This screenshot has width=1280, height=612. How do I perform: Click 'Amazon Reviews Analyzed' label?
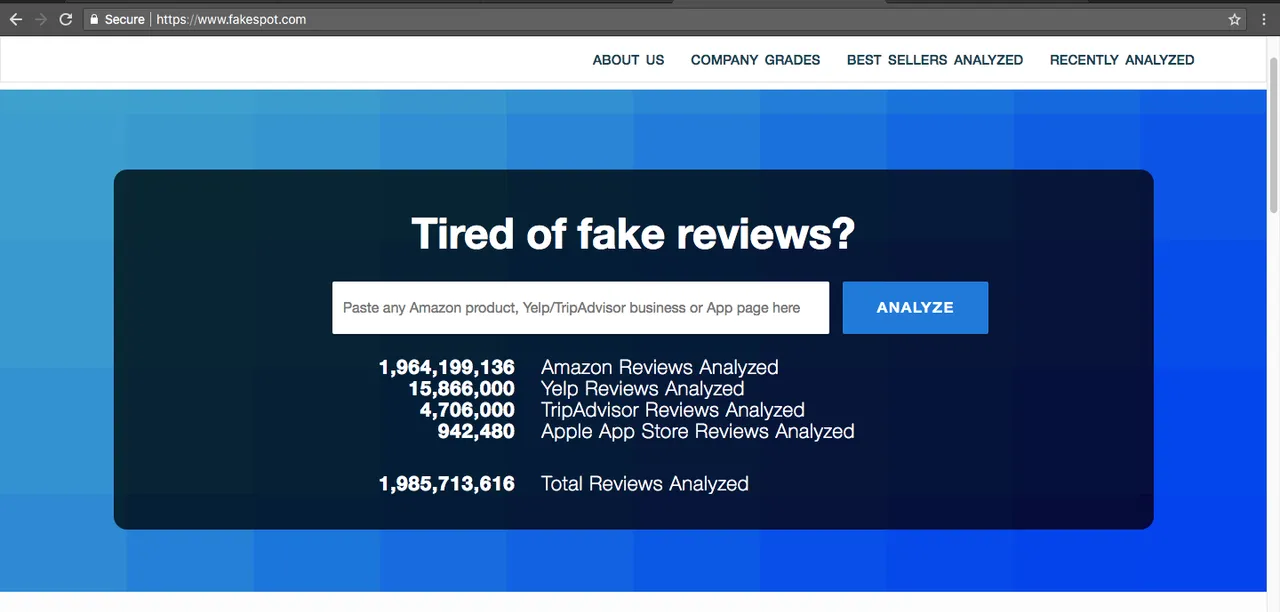(660, 368)
